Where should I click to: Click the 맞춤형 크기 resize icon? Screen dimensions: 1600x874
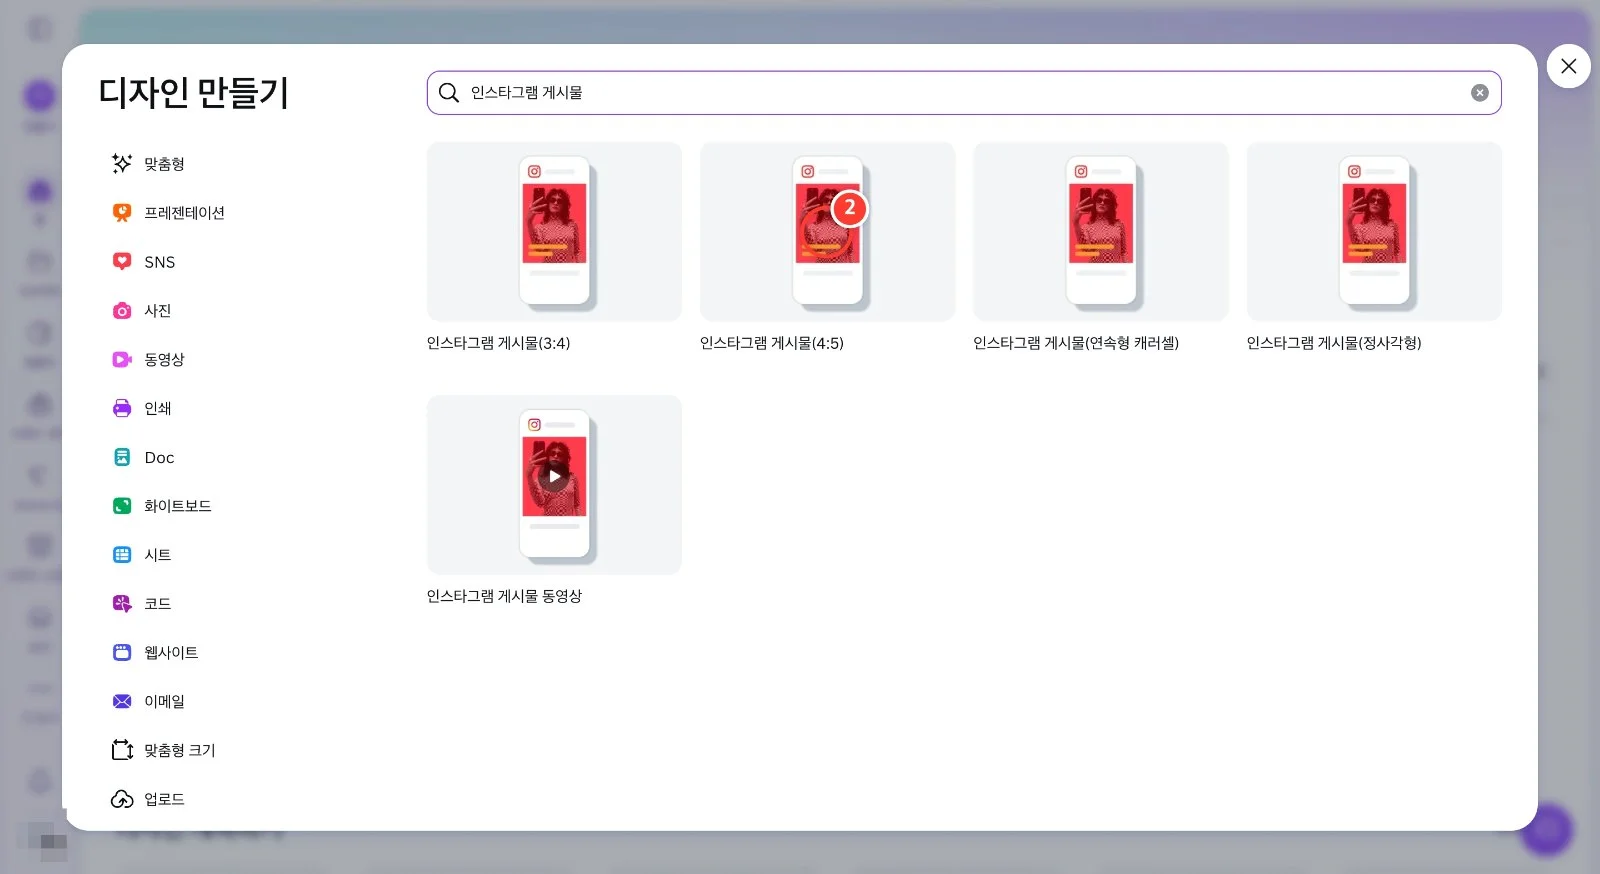click(122, 750)
